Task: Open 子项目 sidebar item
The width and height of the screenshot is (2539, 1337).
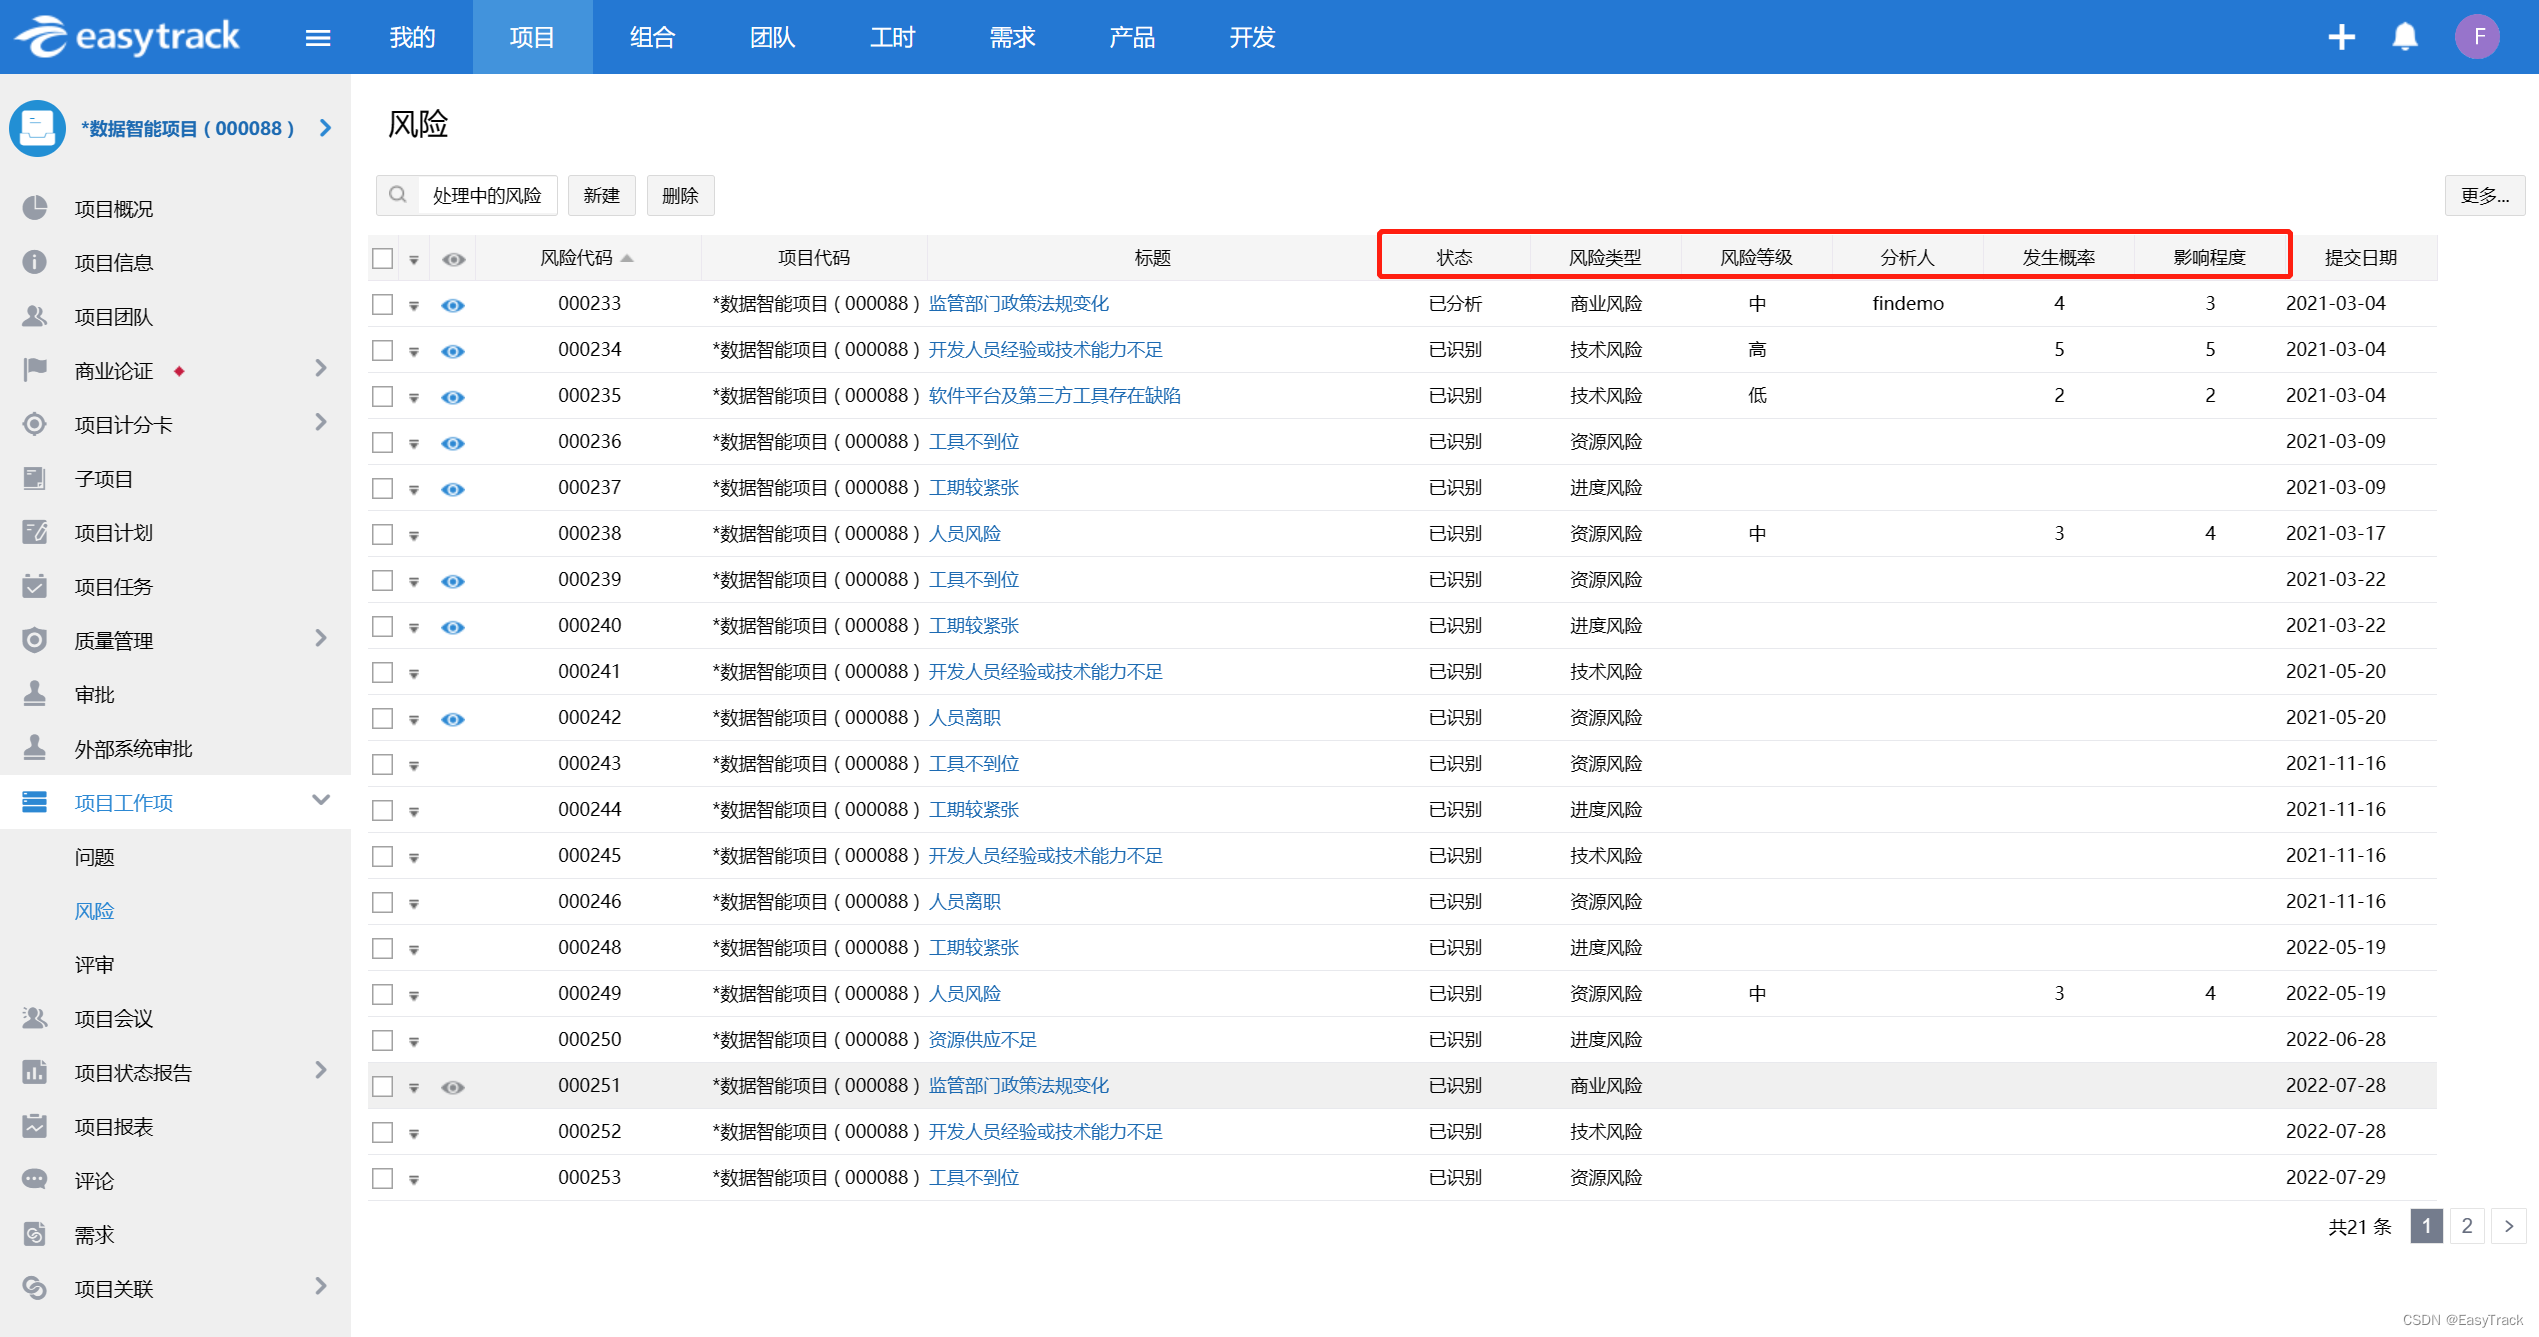Action: 103,479
